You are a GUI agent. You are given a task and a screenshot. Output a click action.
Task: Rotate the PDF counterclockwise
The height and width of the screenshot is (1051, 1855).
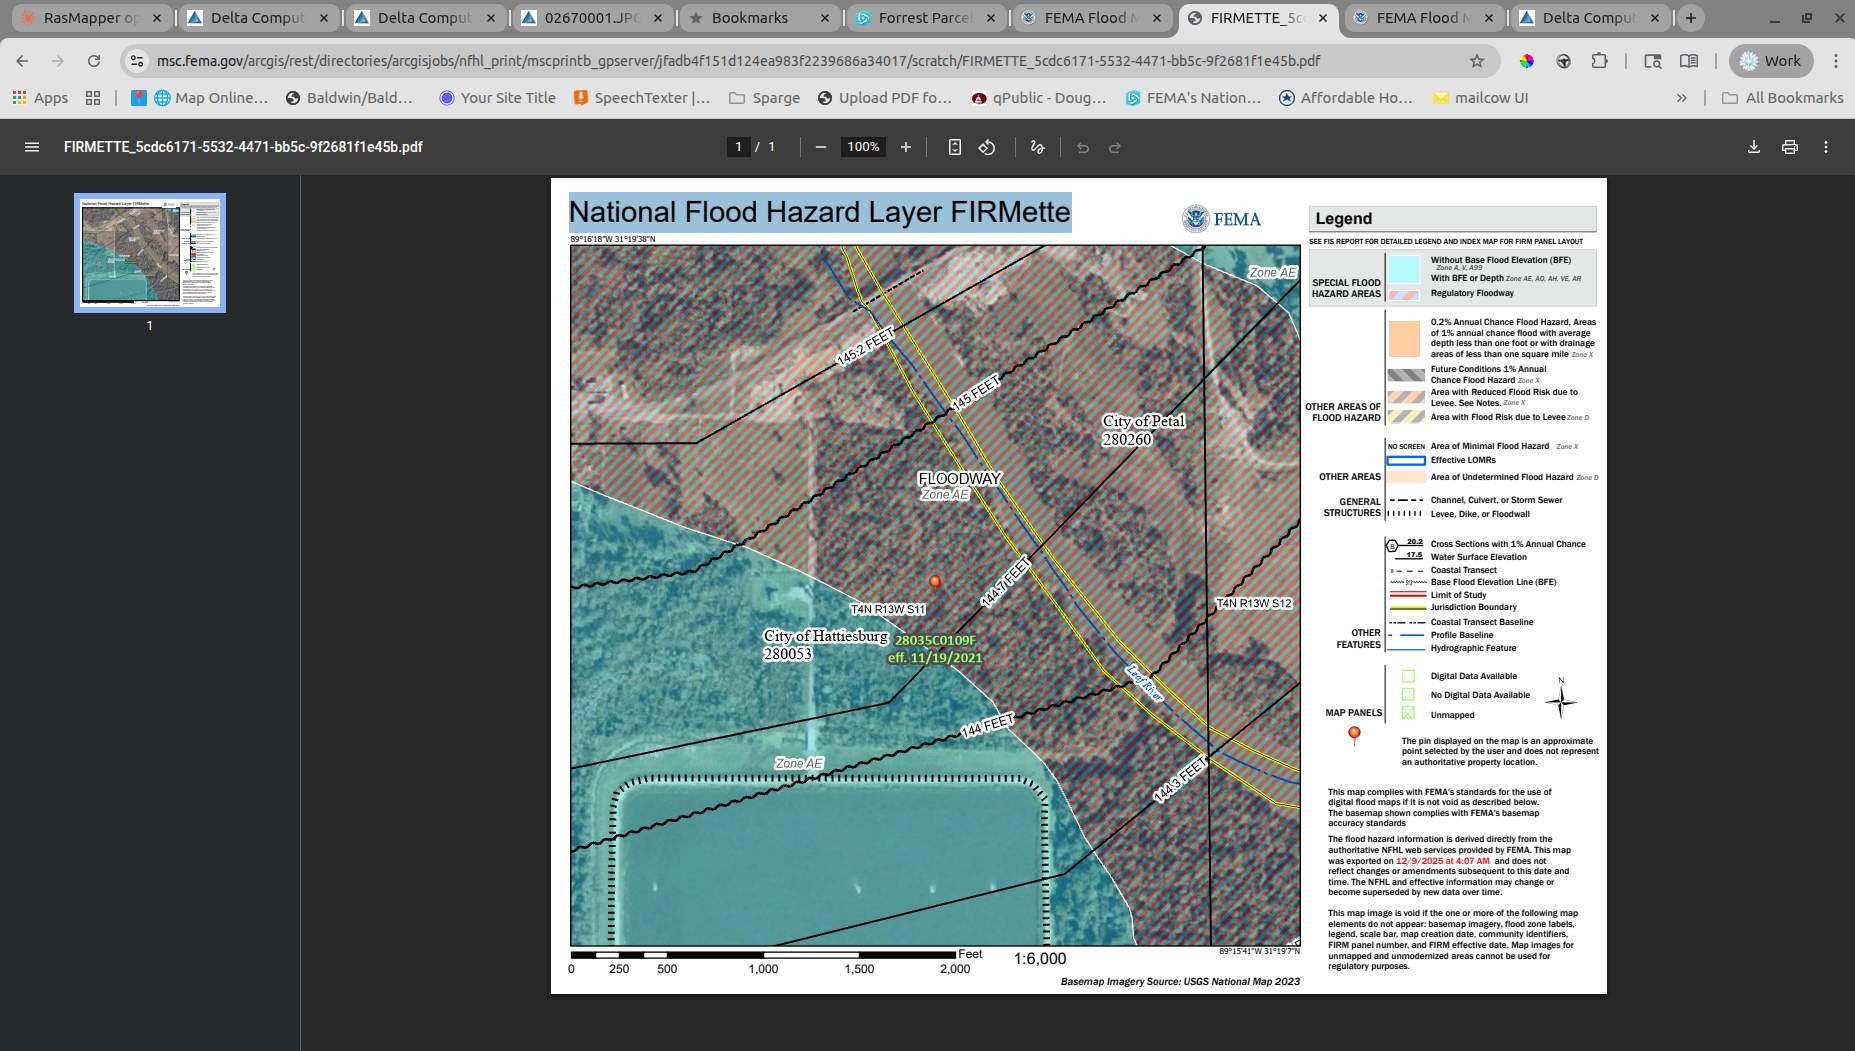[x=987, y=147]
